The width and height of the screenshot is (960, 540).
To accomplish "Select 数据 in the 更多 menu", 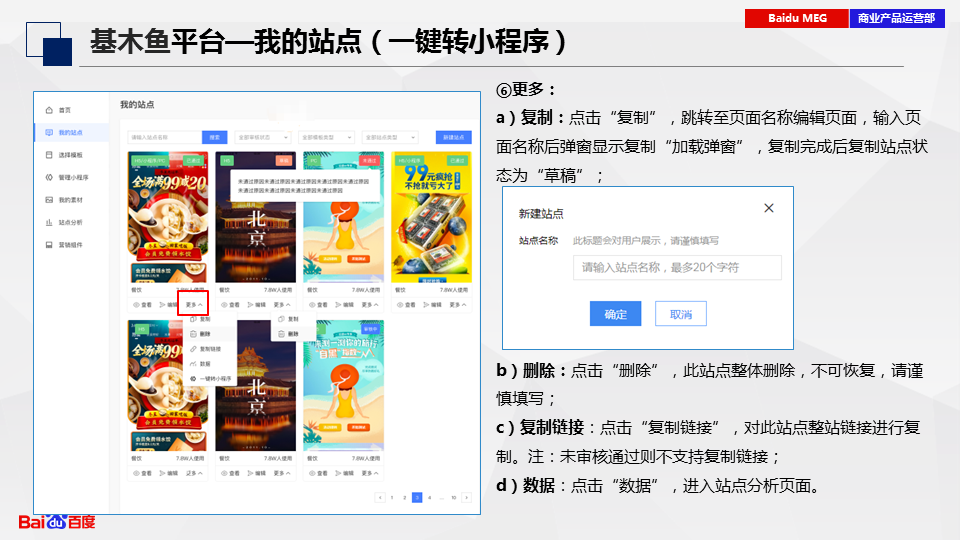I will click(x=205, y=364).
